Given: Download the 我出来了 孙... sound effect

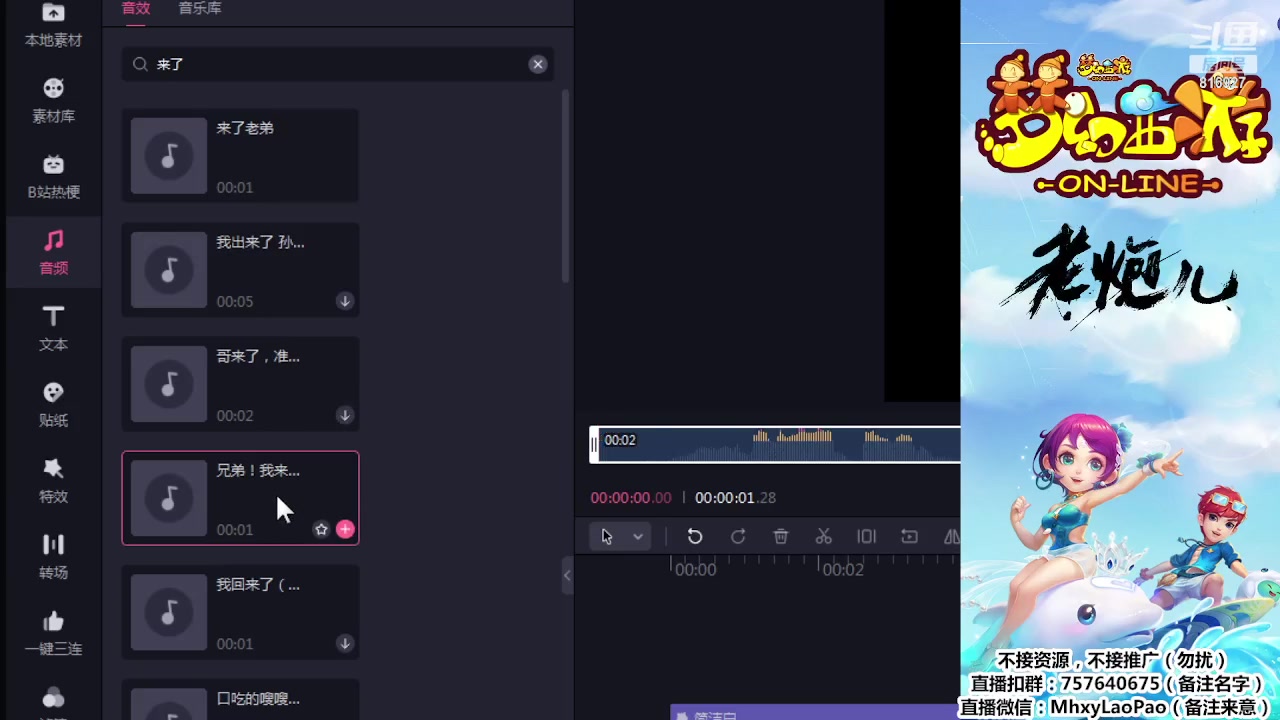Looking at the screenshot, I should pos(345,301).
